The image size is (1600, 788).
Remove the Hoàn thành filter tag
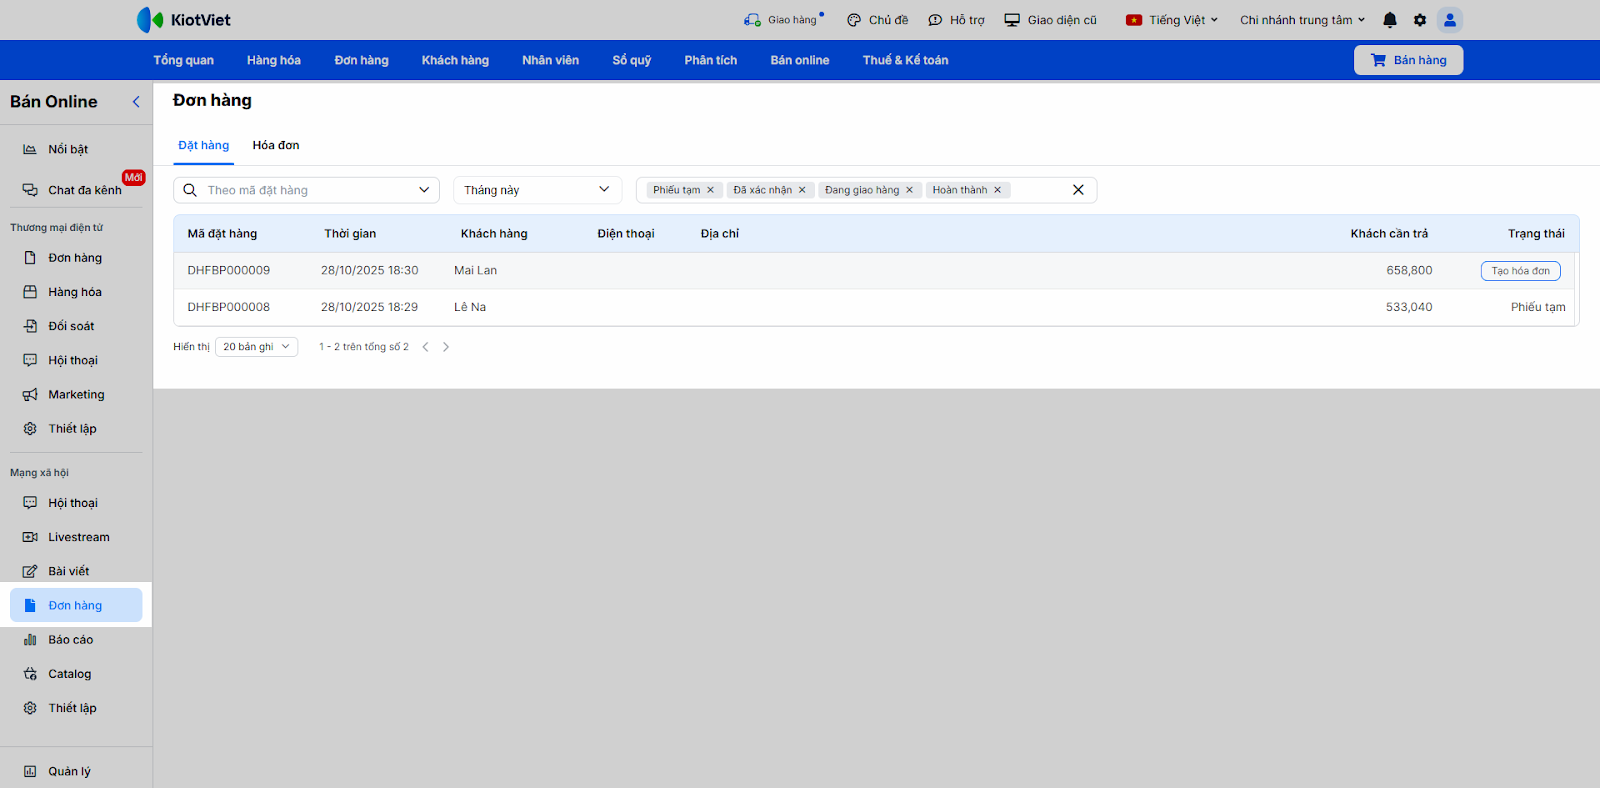[x=997, y=190]
